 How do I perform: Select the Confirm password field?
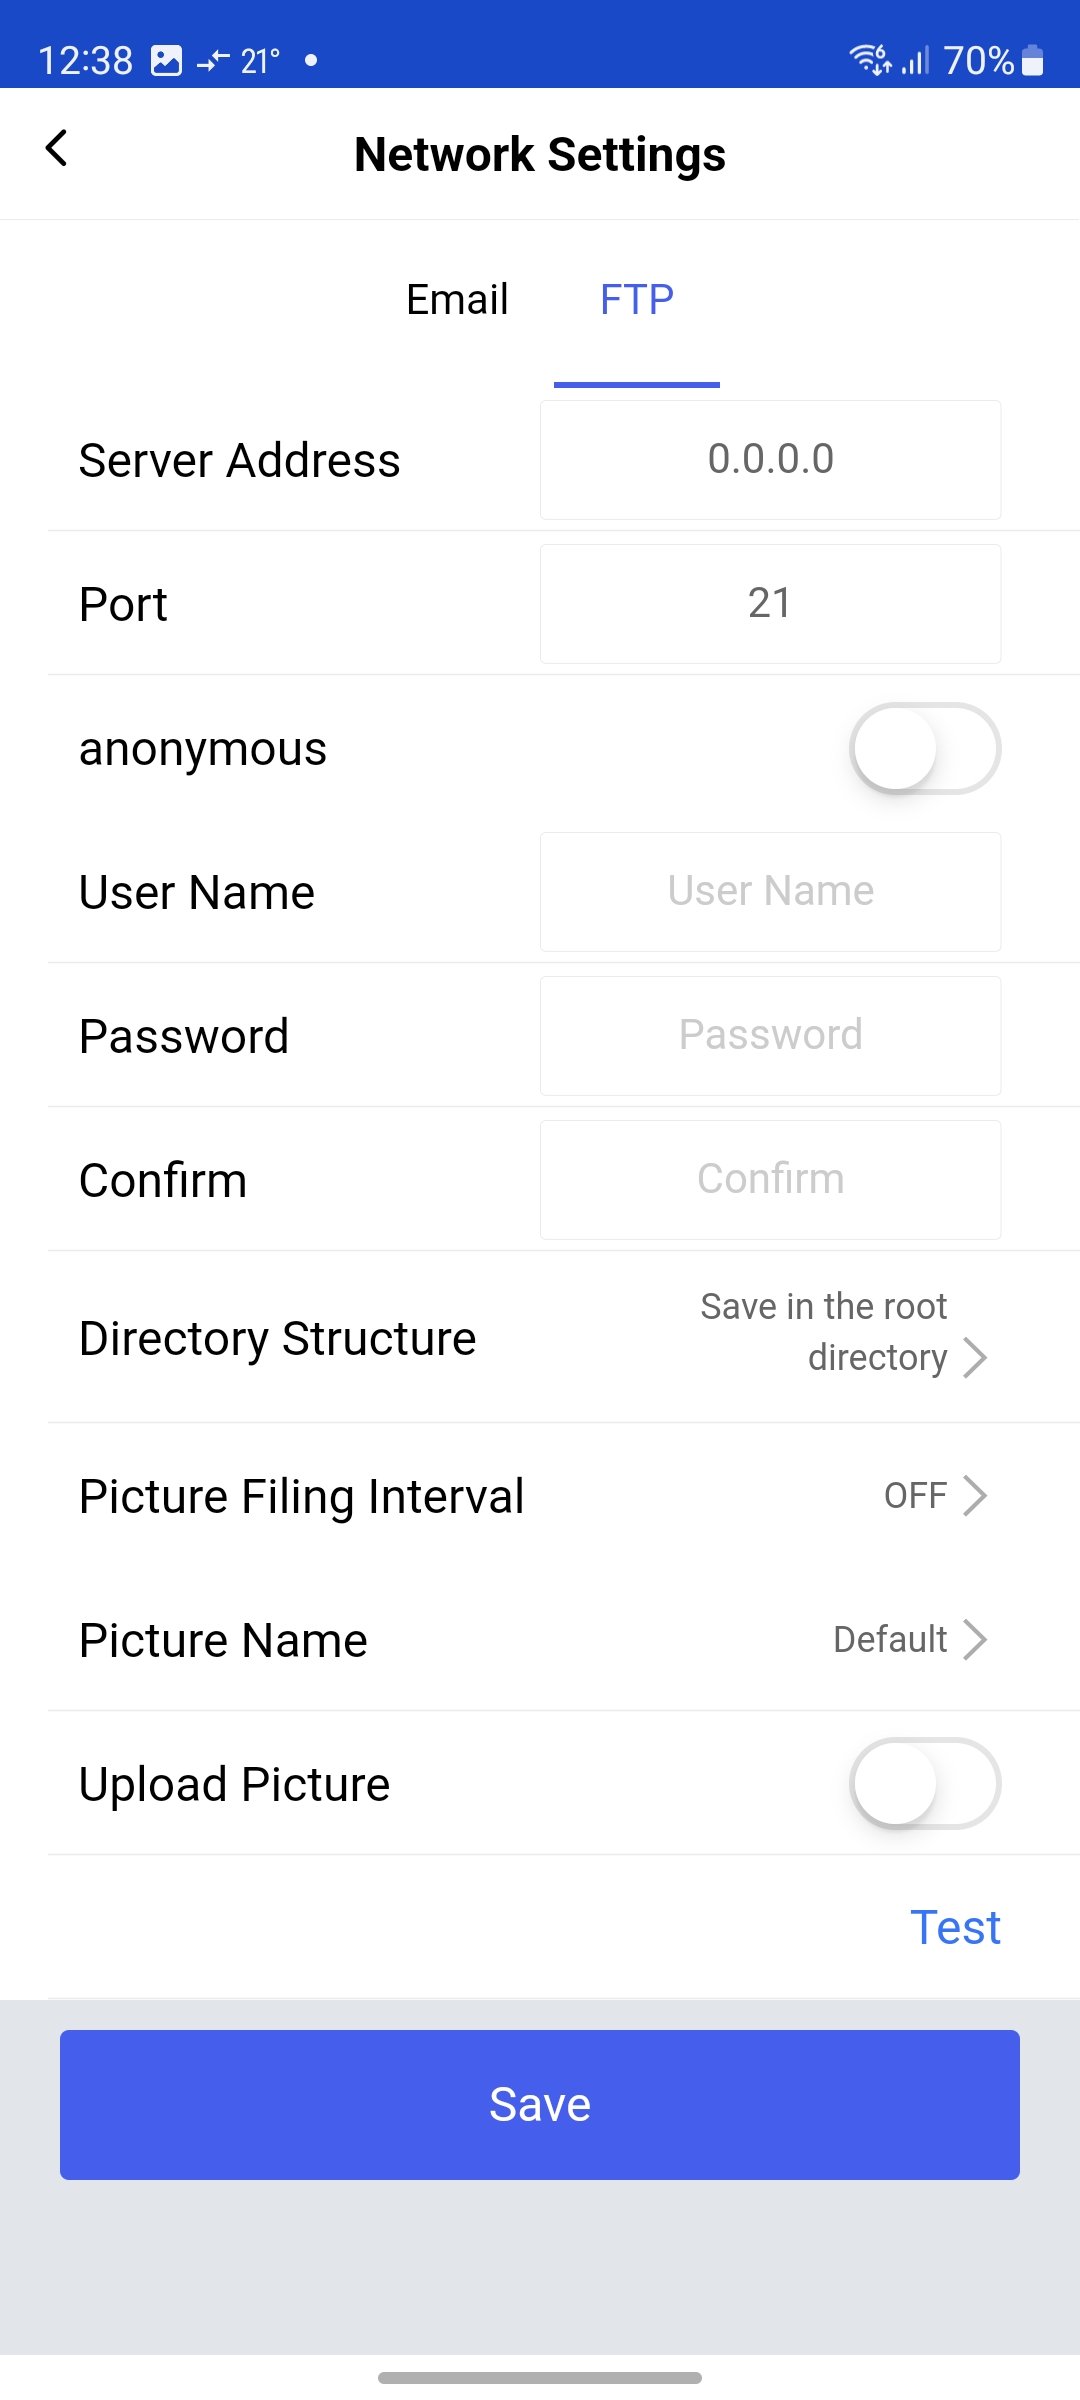(770, 1180)
